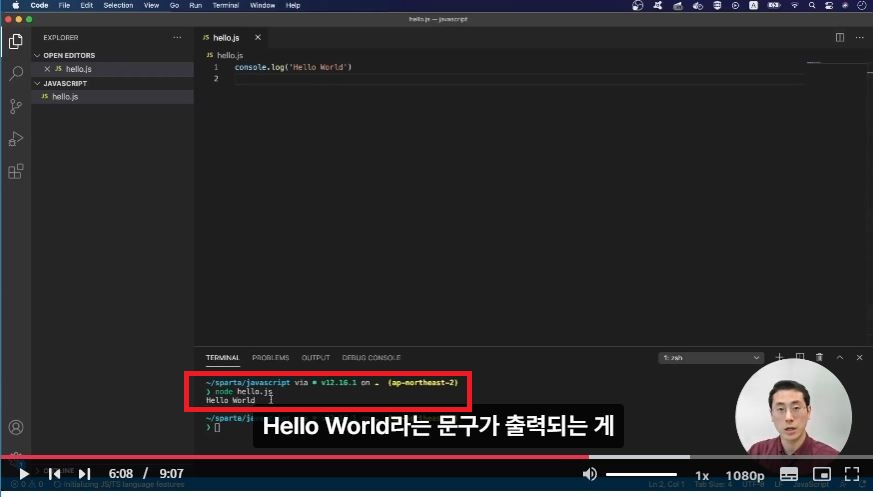Screen dimensions: 873x497
Task: Enter fullscreen video mode
Action: [852, 474]
